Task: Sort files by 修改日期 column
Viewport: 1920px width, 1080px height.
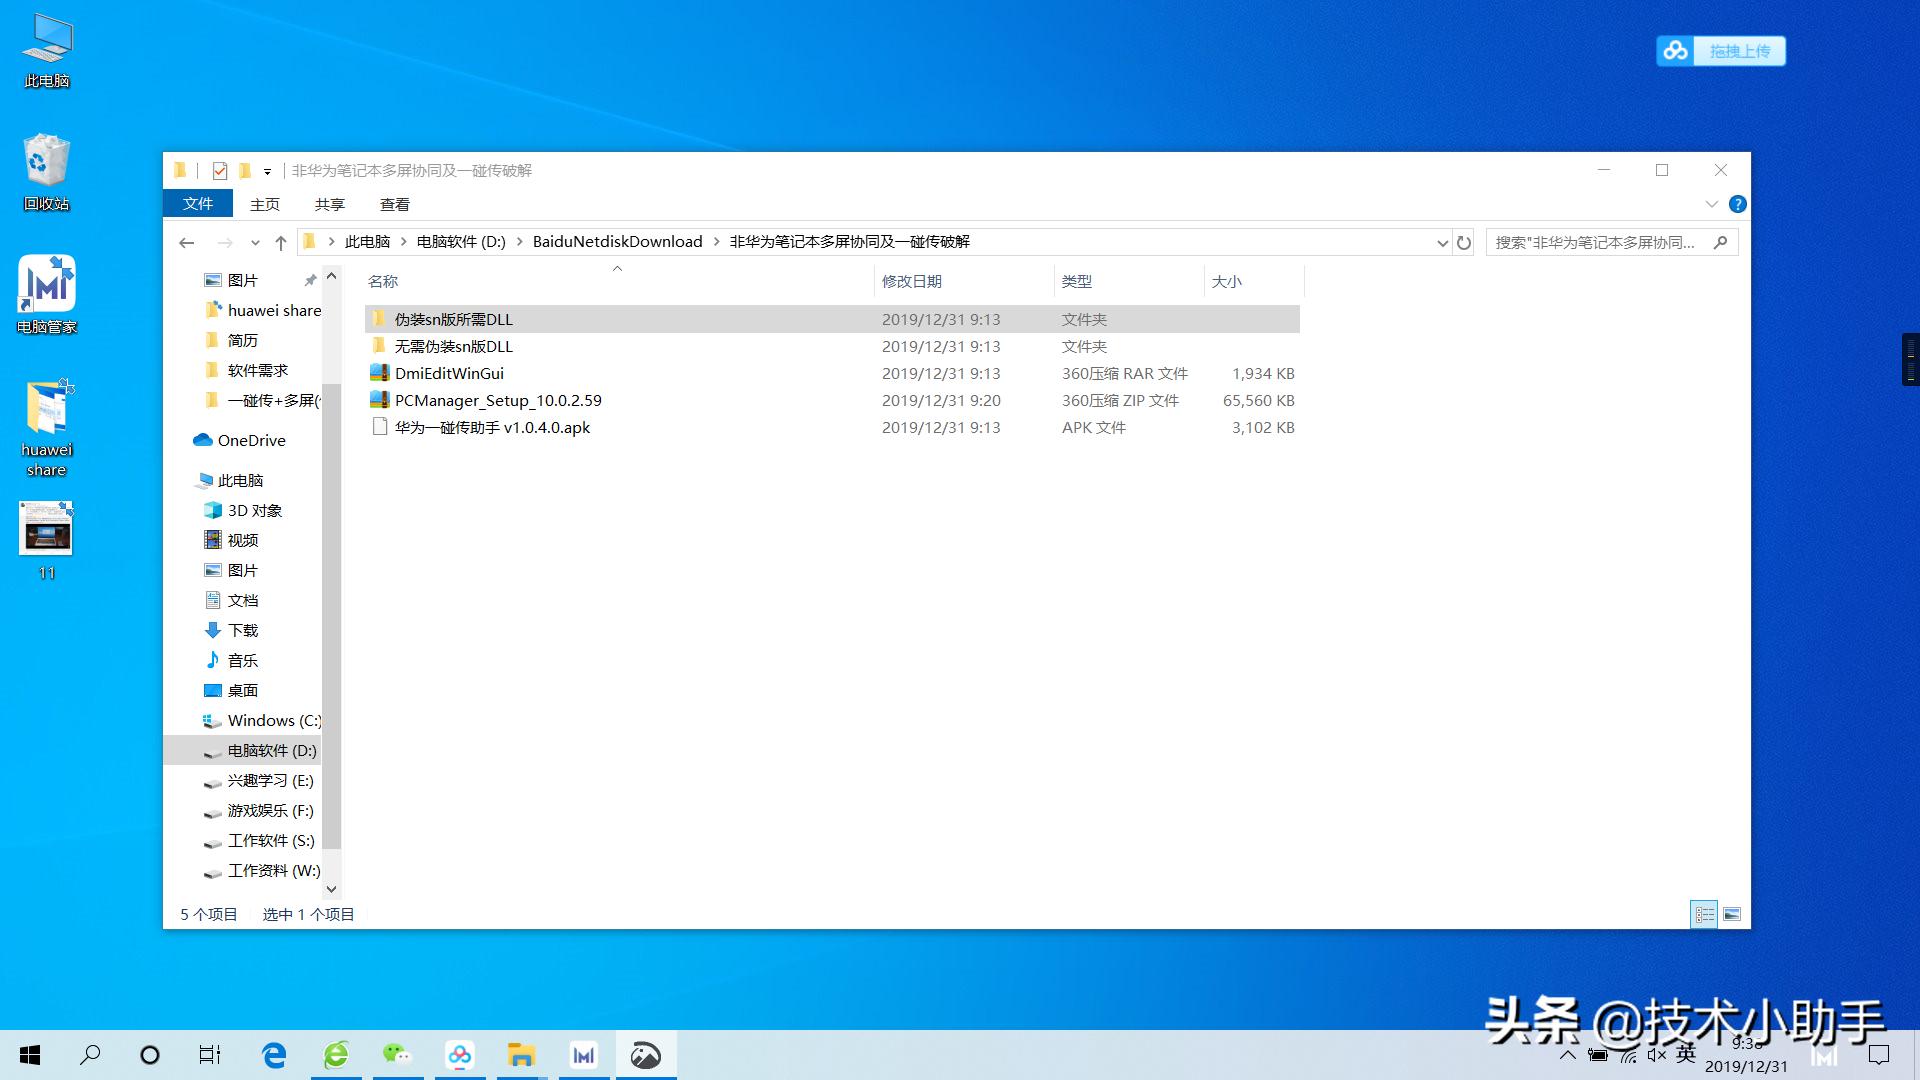Action: (x=911, y=281)
